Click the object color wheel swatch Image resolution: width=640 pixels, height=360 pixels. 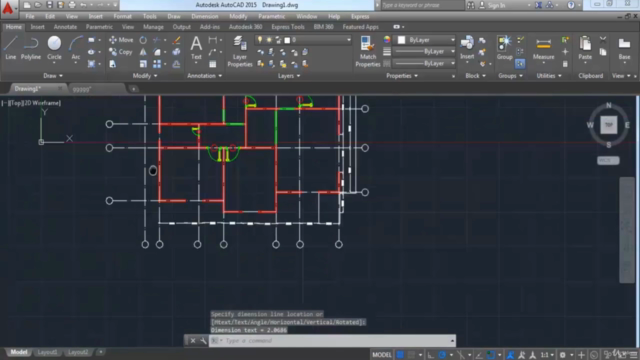pyautogui.click(x=387, y=40)
